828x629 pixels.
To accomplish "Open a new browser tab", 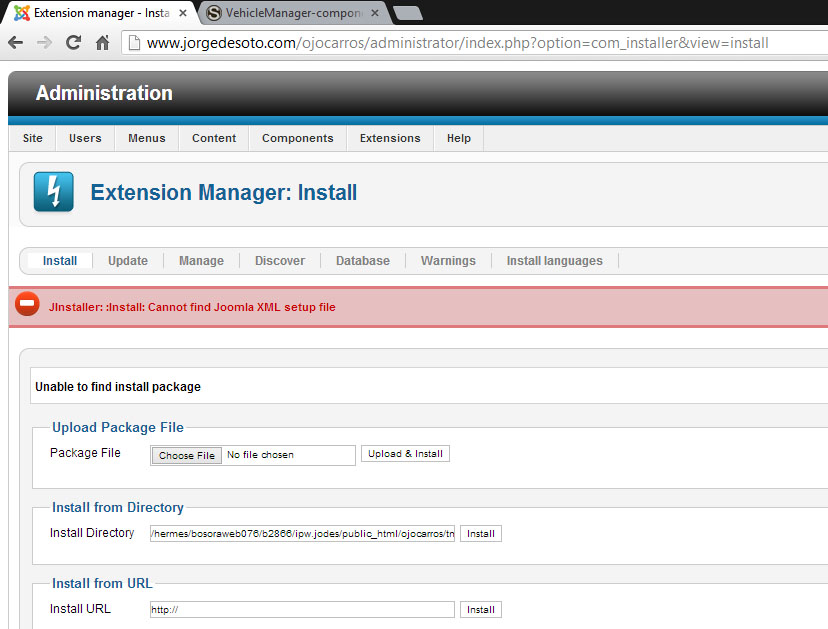I will coord(407,13).
